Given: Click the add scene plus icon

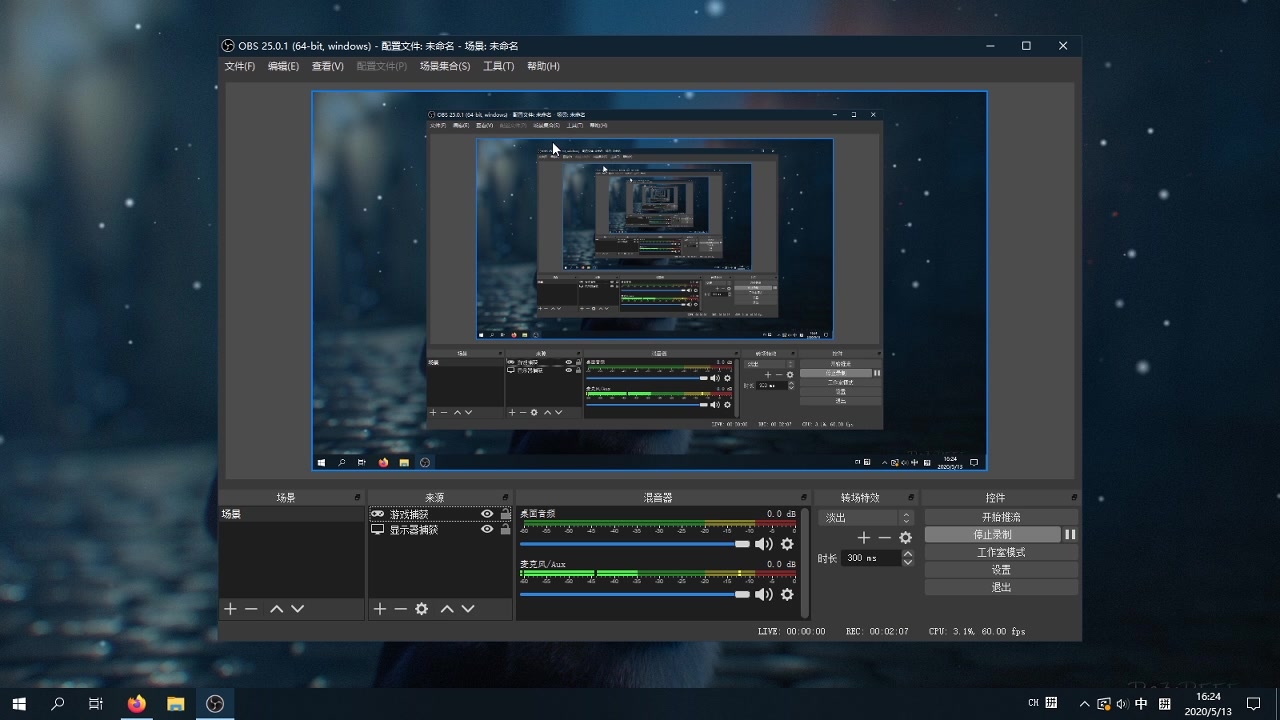Looking at the screenshot, I should (229, 609).
